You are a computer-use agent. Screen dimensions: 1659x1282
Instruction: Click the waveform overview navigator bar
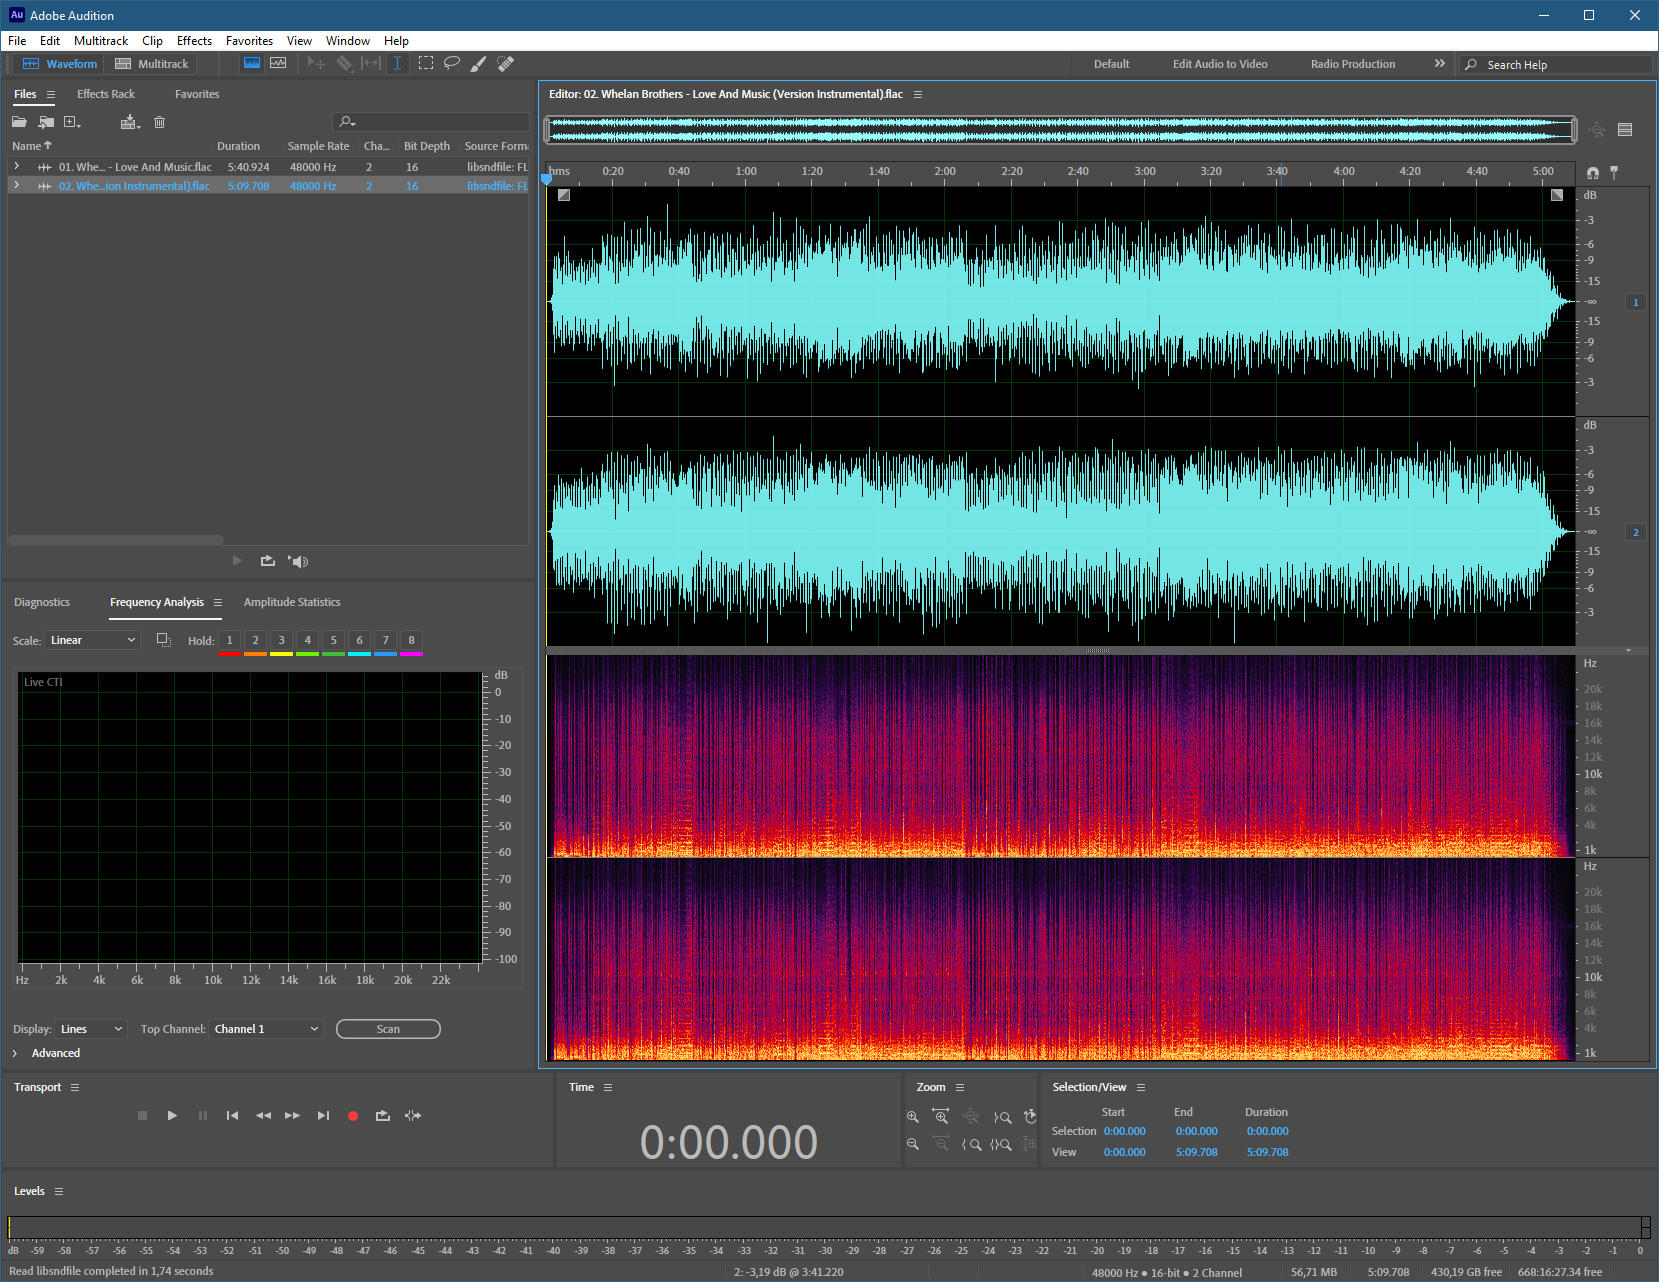click(x=1060, y=129)
